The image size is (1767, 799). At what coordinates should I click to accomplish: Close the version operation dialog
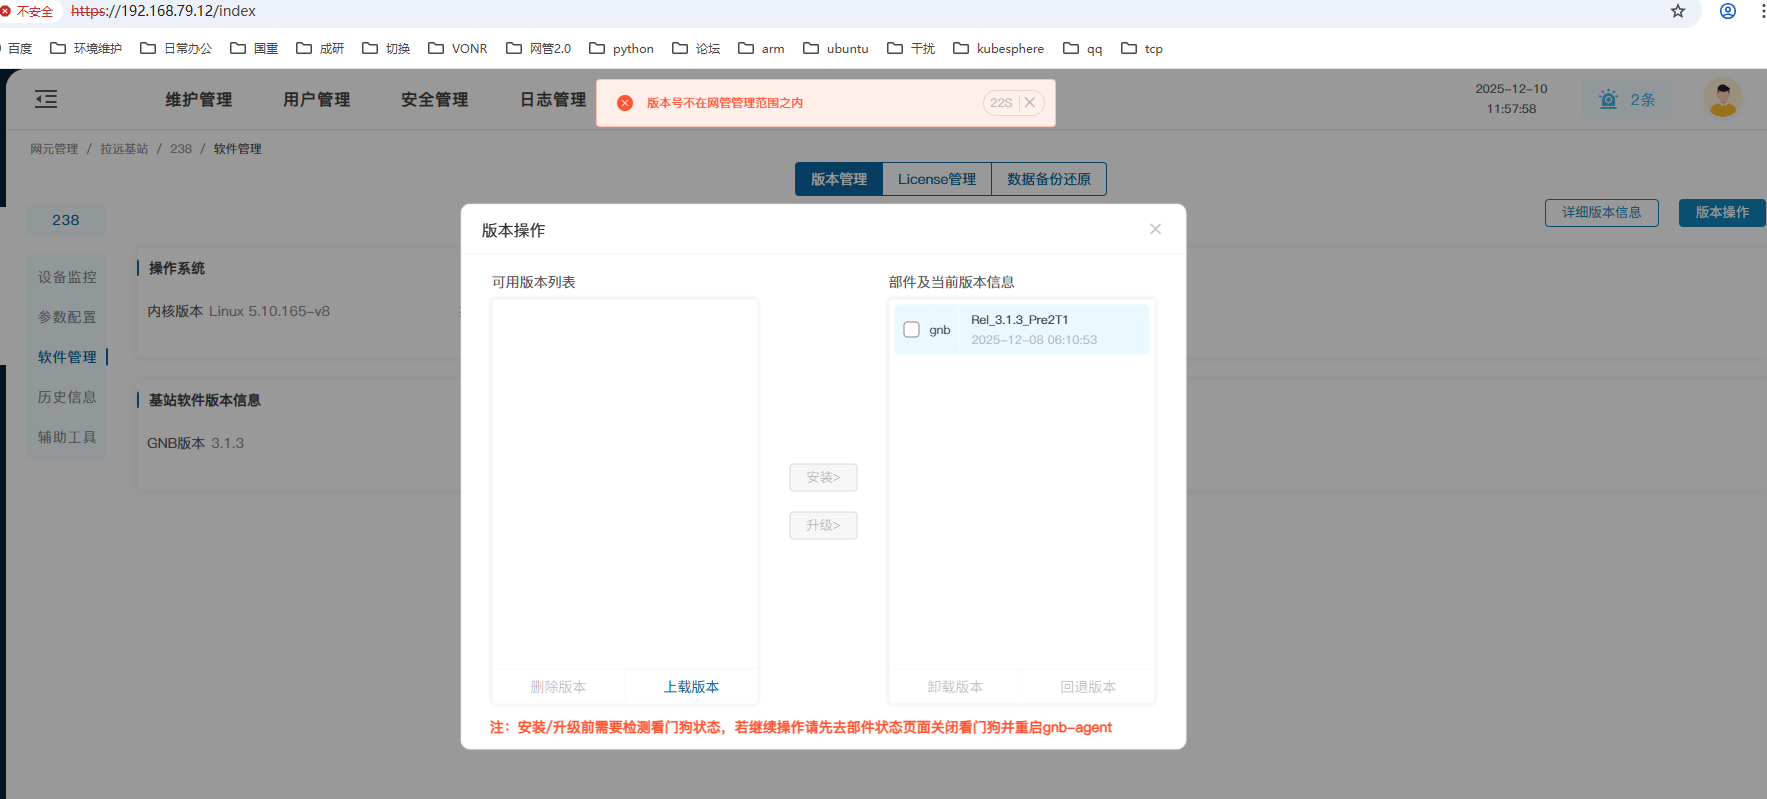click(x=1155, y=229)
